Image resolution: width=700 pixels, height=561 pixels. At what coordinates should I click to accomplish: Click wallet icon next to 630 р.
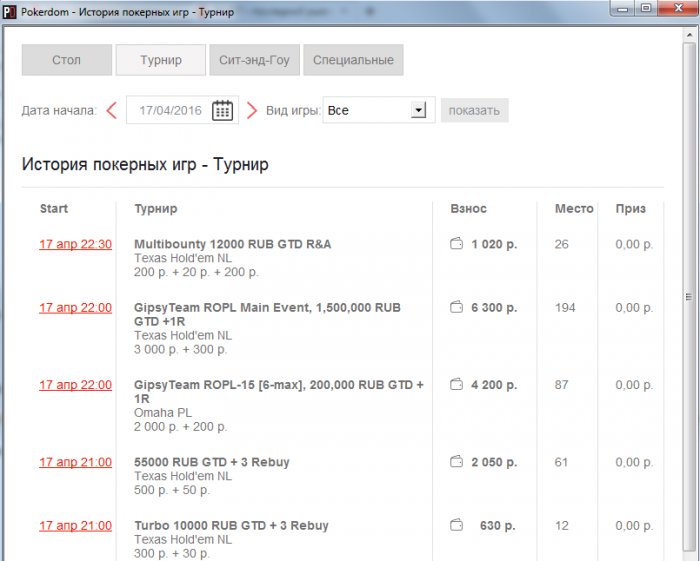coord(456,525)
